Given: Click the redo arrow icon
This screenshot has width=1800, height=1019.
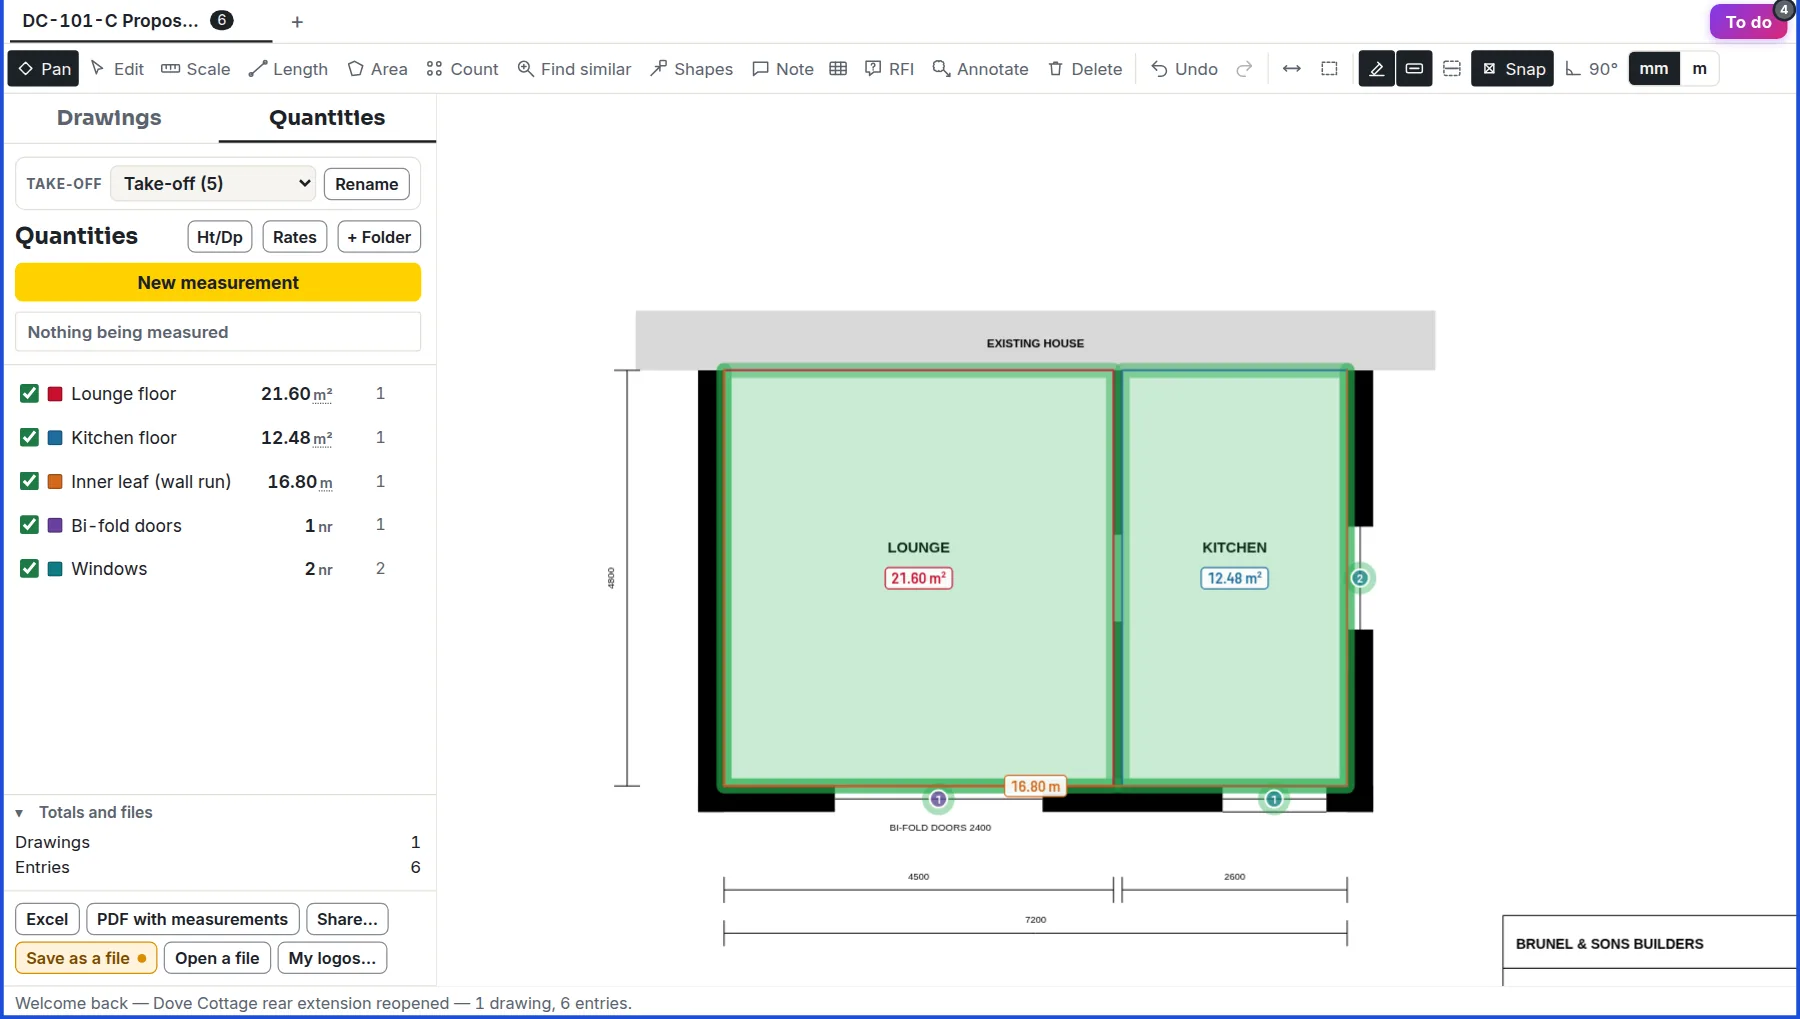Looking at the screenshot, I should point(1244,69).
